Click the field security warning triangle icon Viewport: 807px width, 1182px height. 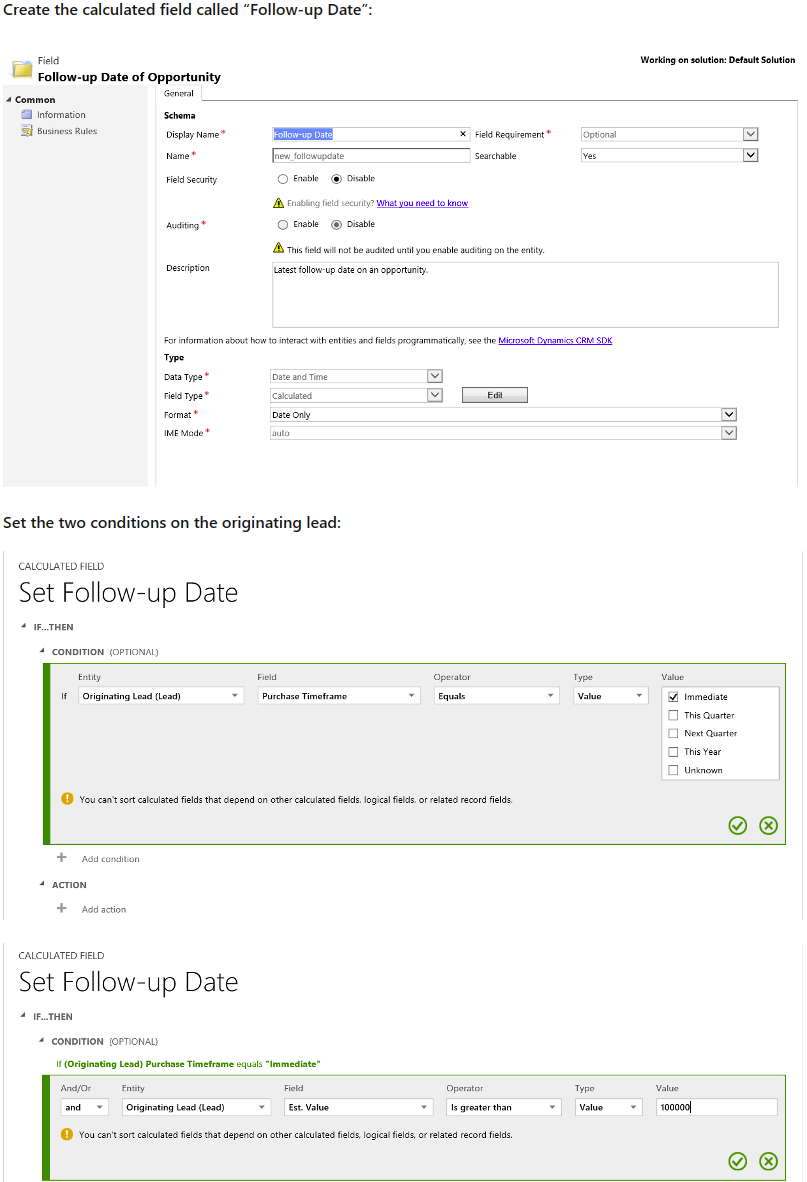point(278,202)
